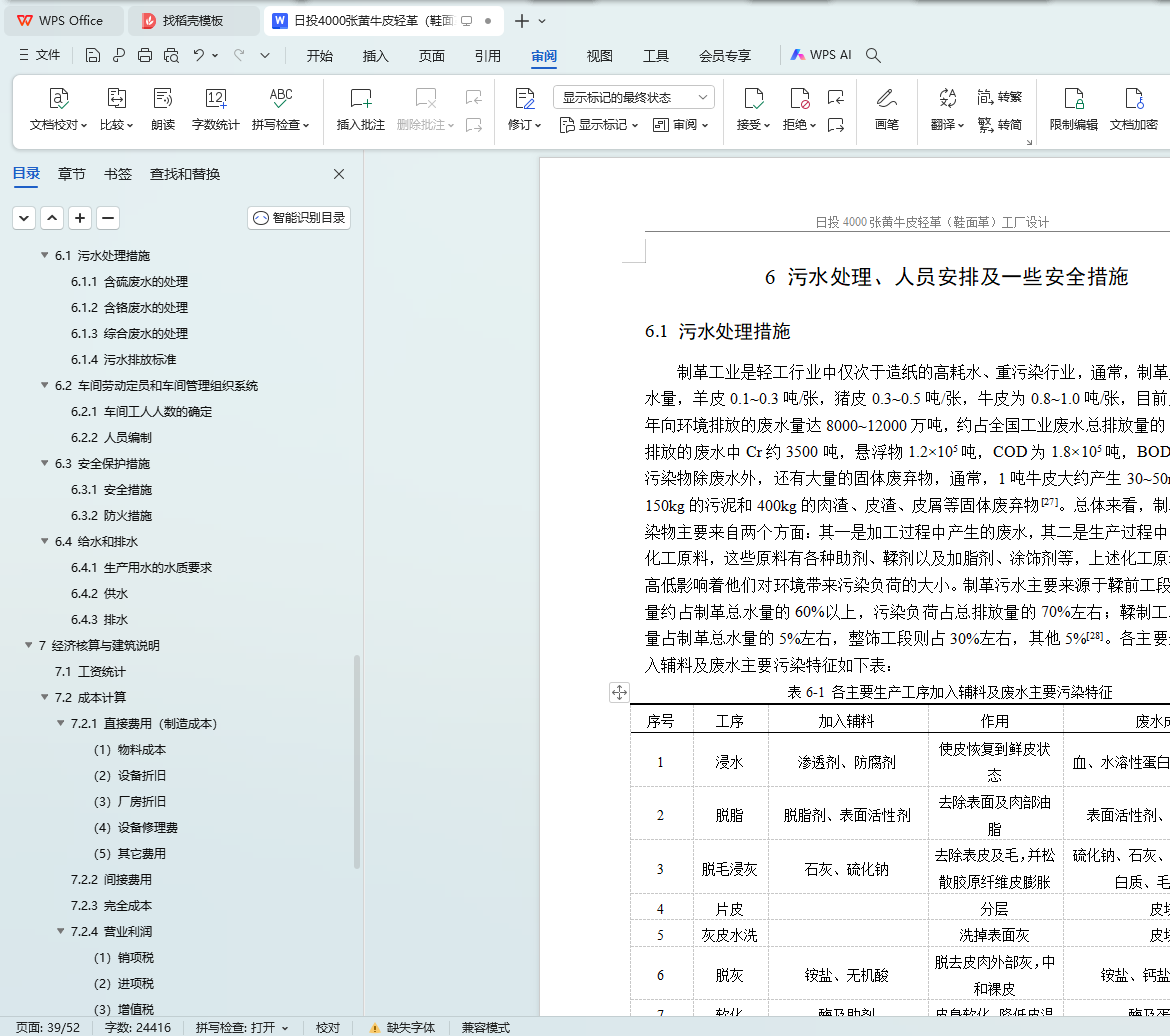Screen dimensions: 1170x1036
Task: Click the 校对 status bar item
Action: [x=328, y=1028]
